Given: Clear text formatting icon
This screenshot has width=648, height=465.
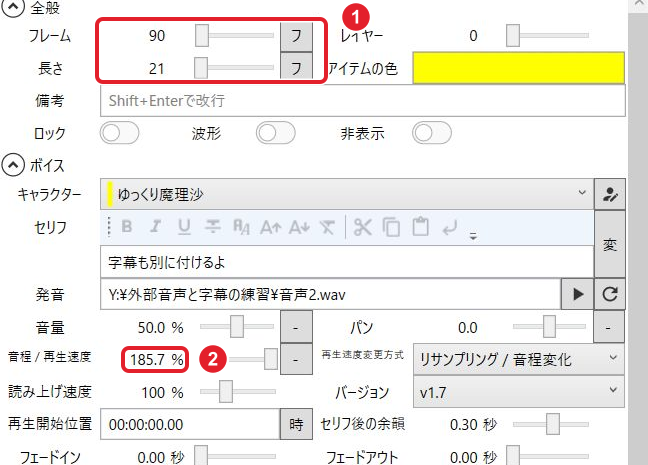Looking at the screenshot, I should pyautogui.click(x=327, y=227).
